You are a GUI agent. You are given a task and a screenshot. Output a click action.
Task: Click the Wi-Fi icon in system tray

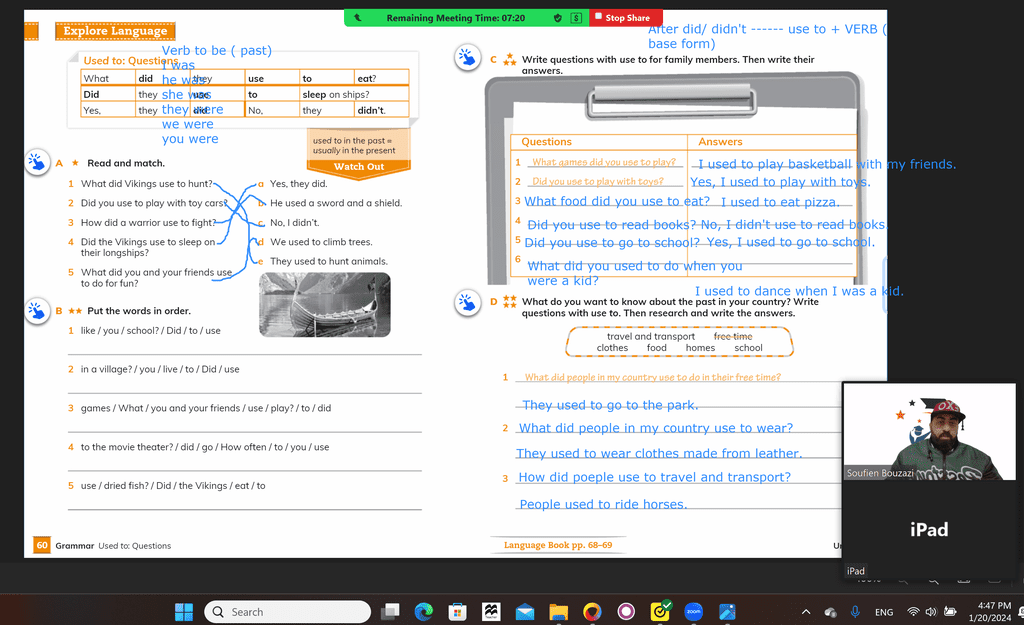[x=913, y=612]
